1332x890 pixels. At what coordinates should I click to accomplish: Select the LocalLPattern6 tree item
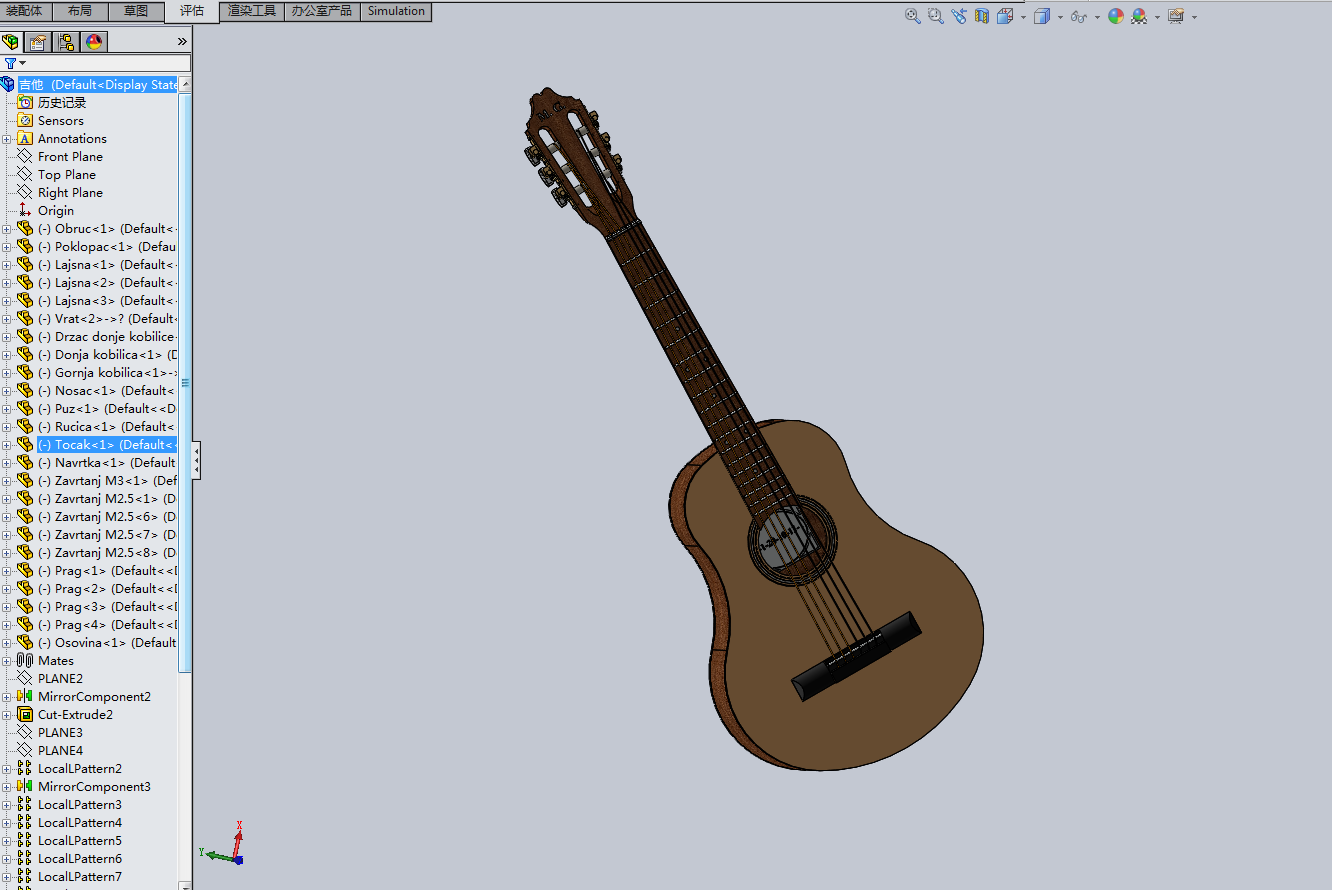pos(80,859)
